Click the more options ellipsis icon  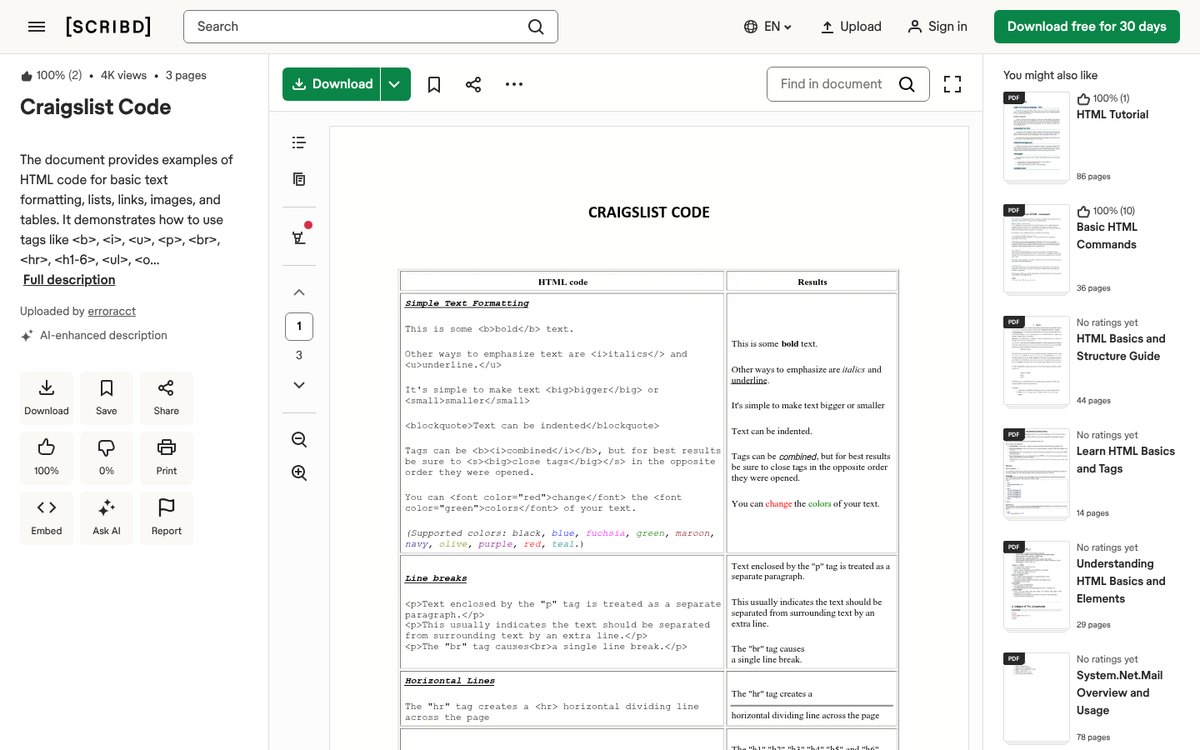coord(514,84)
